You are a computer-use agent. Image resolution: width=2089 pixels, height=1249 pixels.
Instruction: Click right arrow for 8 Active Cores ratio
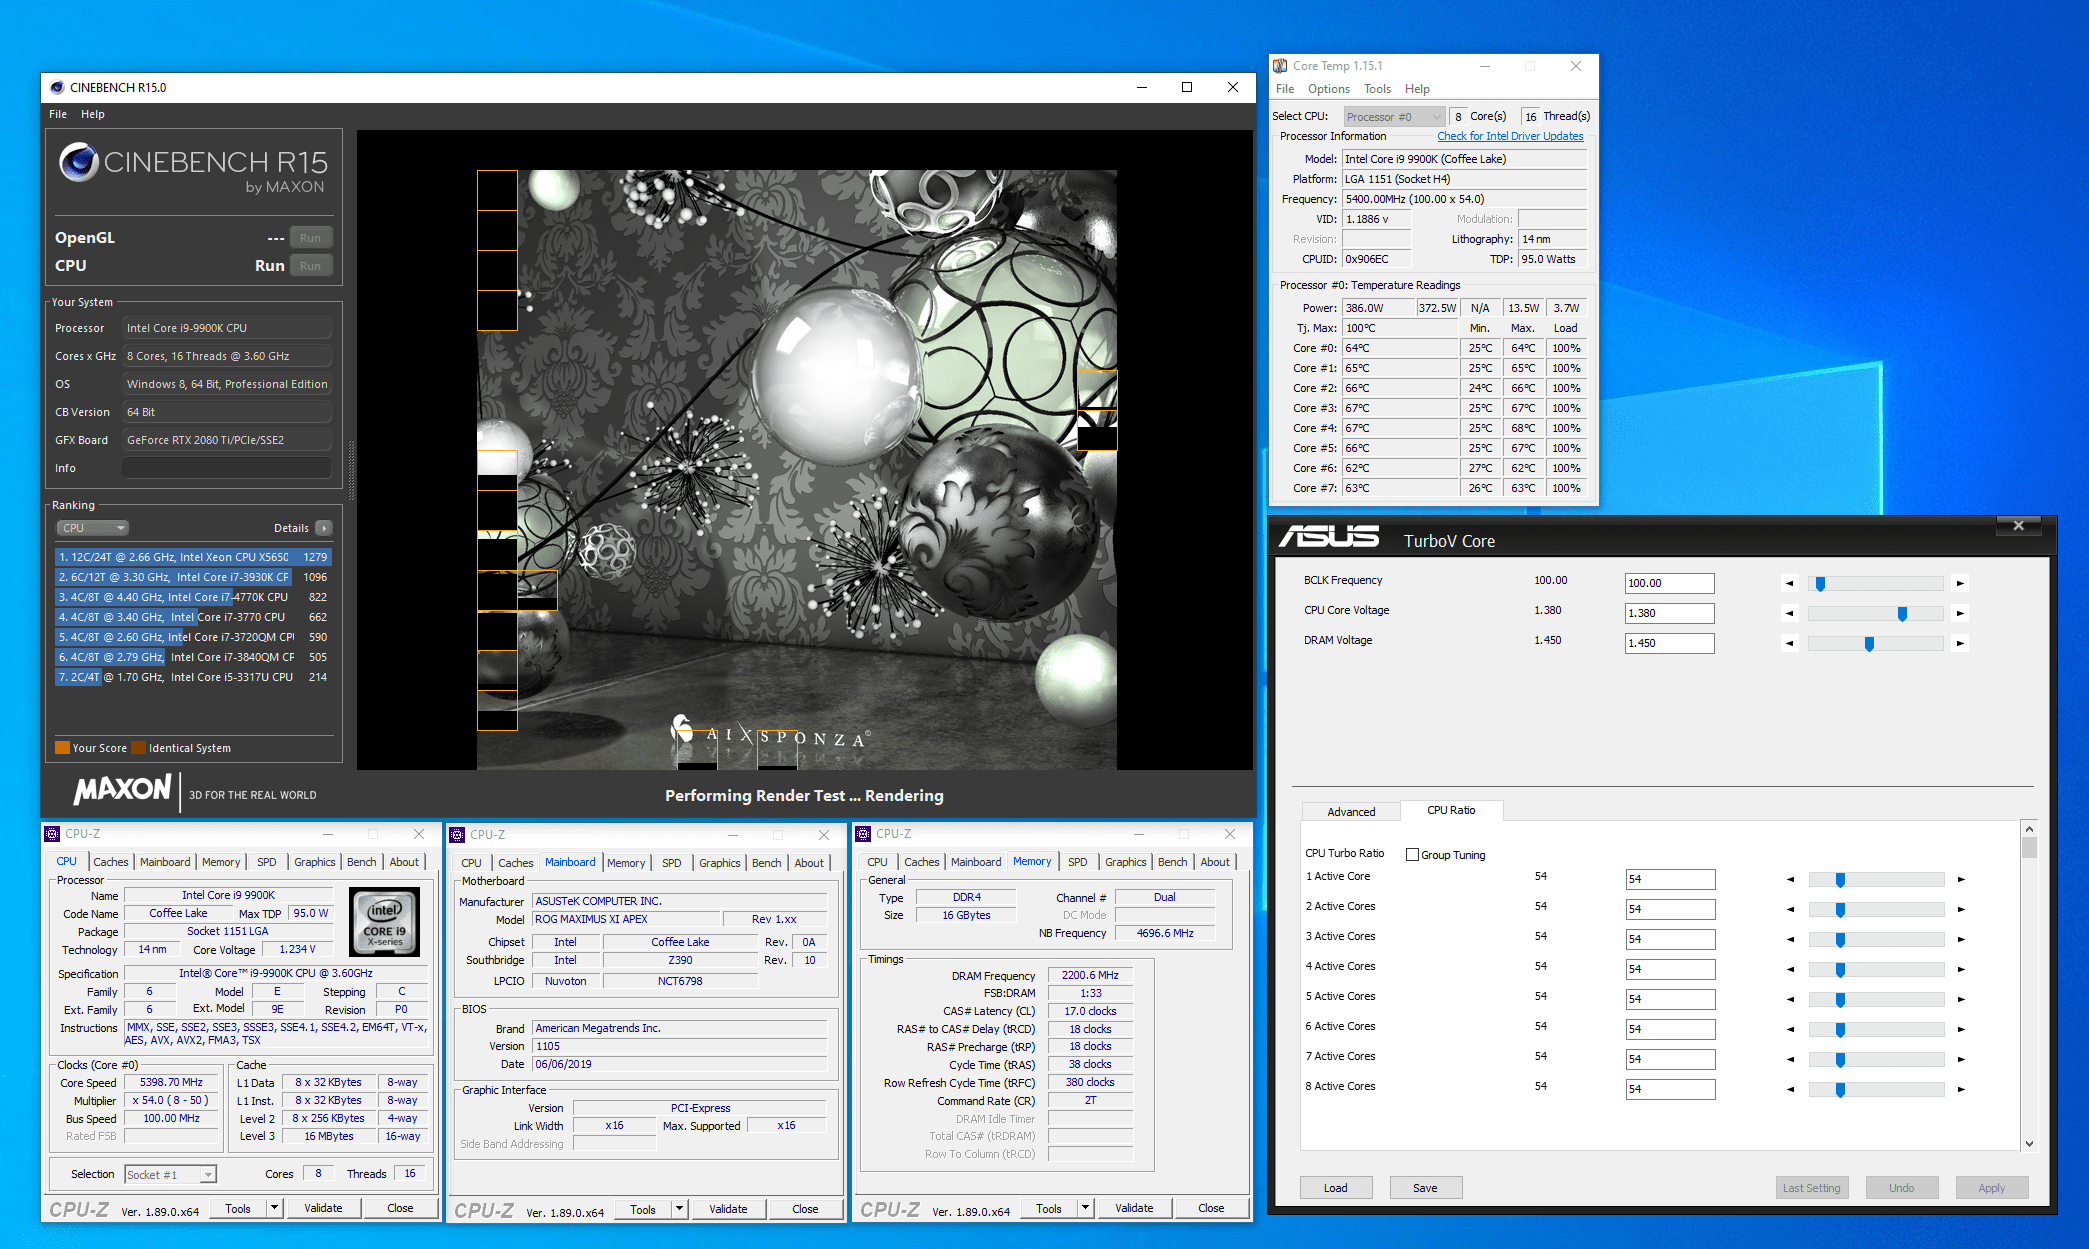[x=1961, y=1089]
